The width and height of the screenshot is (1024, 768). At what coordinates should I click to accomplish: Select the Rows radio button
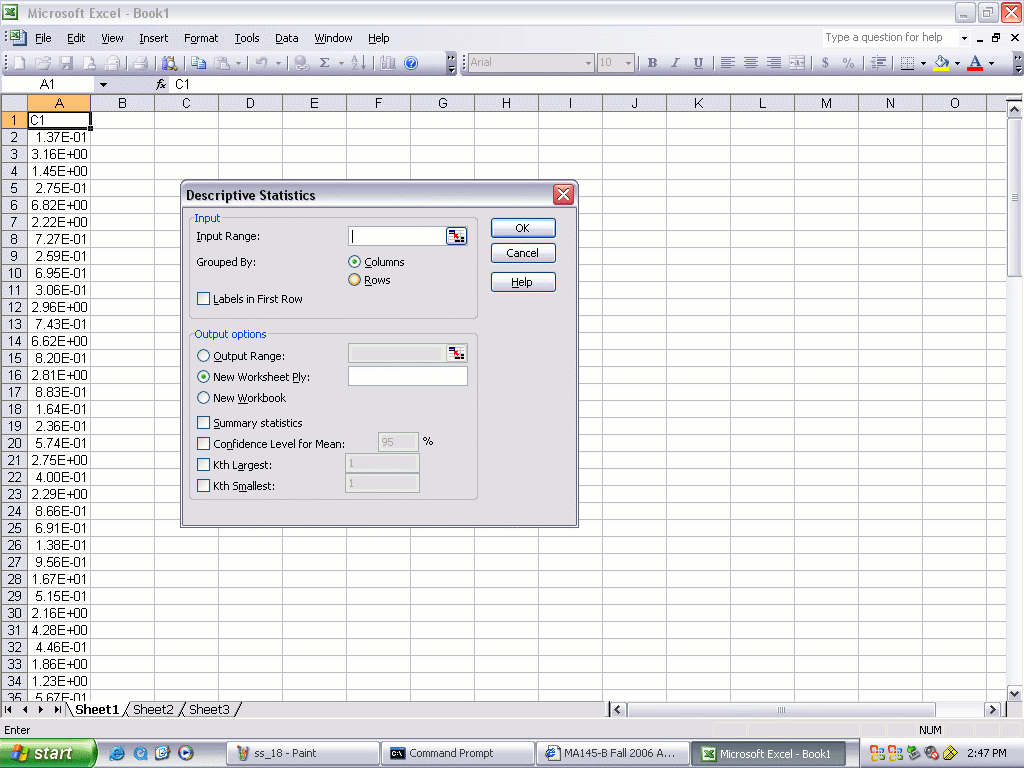[x=354, y=280]
